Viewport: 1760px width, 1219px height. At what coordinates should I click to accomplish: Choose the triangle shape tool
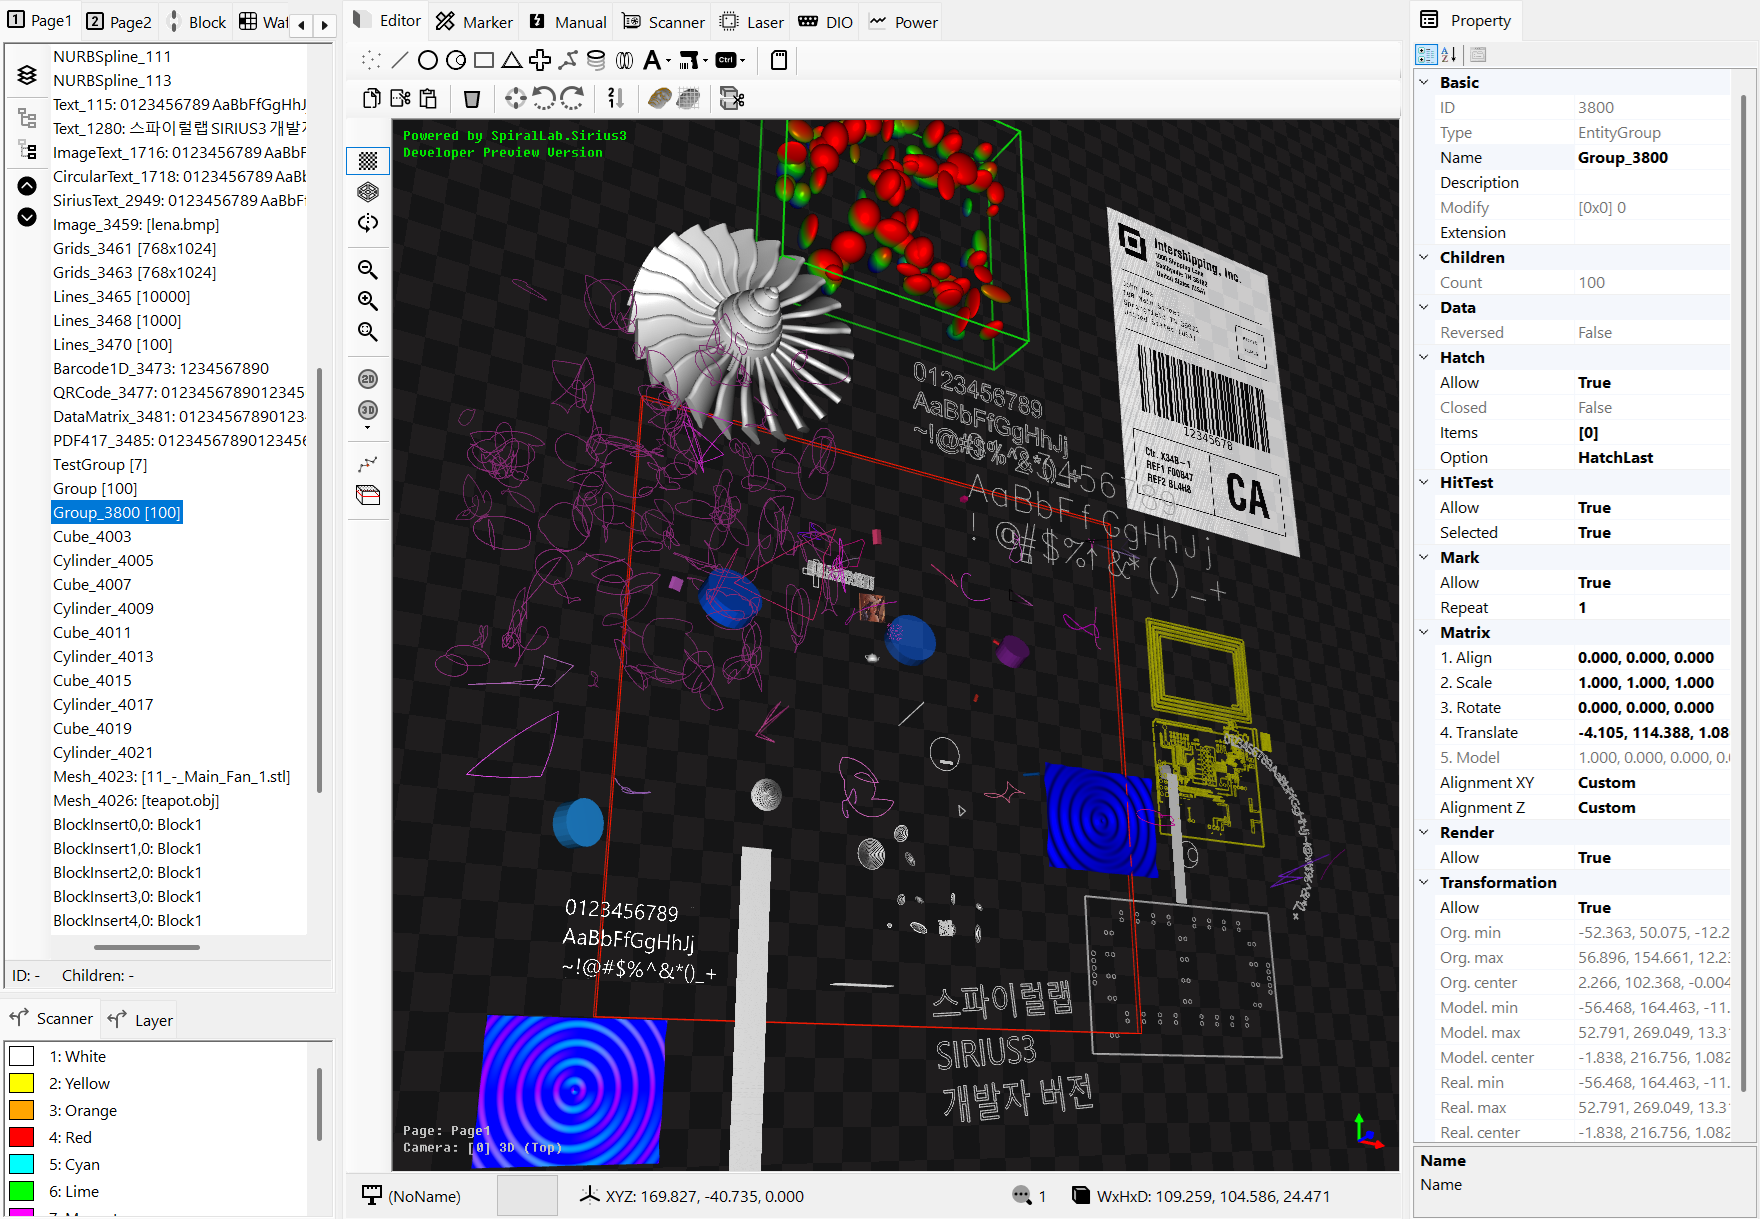pos(512,61)
